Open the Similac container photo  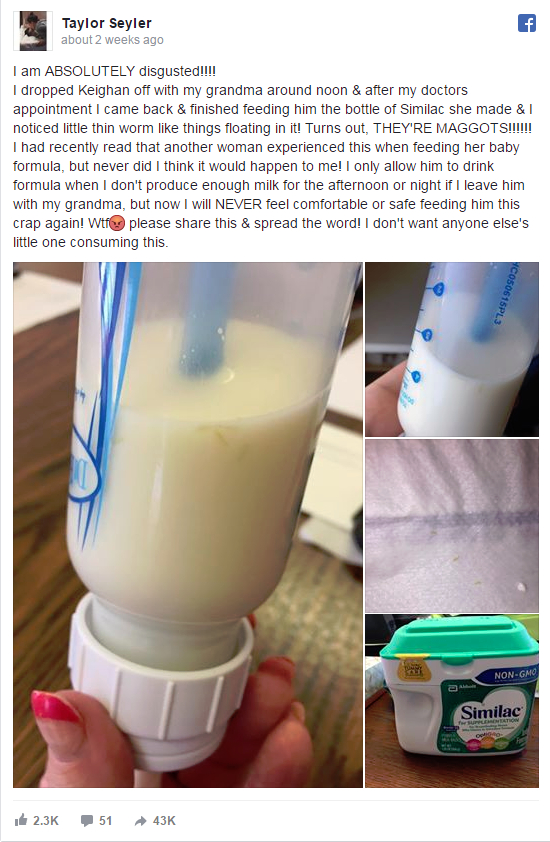452,701
